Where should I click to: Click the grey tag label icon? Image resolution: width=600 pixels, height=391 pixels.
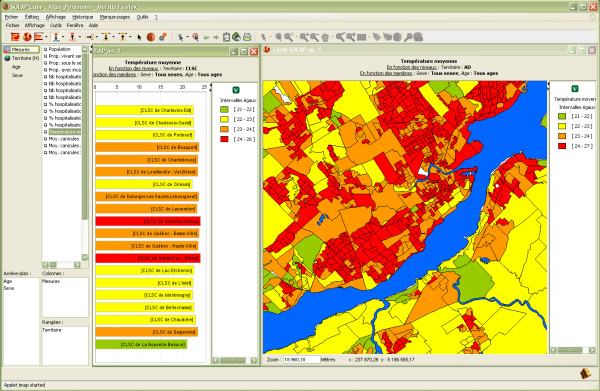click(377, 37)
